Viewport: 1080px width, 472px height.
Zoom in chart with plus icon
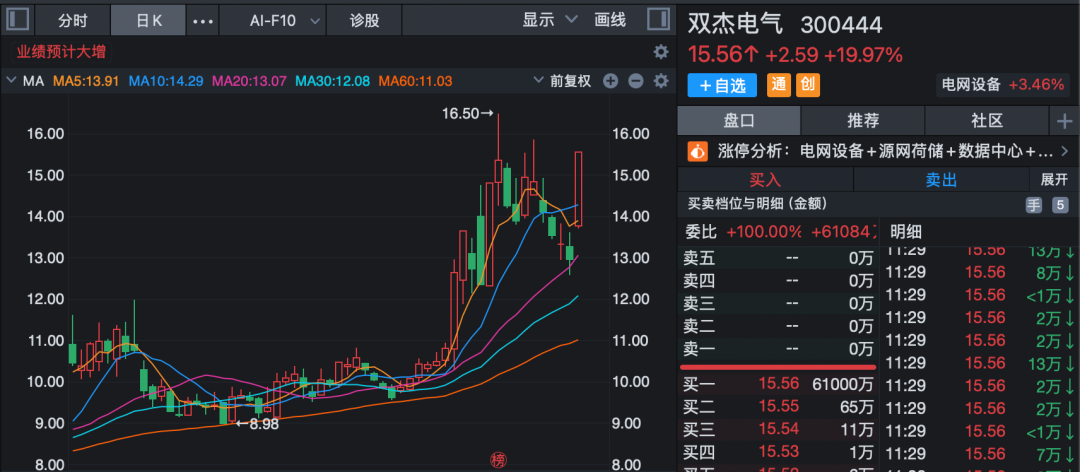[610, 81]
